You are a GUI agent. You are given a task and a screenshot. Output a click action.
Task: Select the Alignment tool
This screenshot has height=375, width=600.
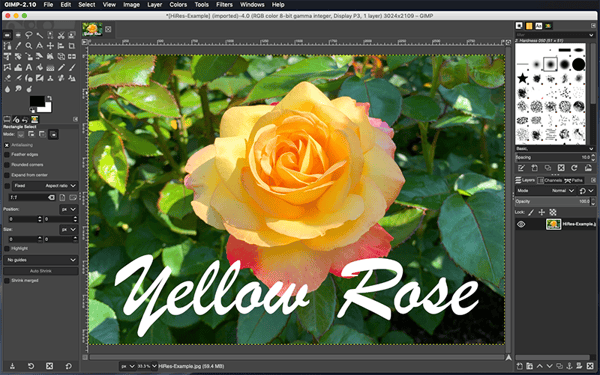(x=61, y=46)
